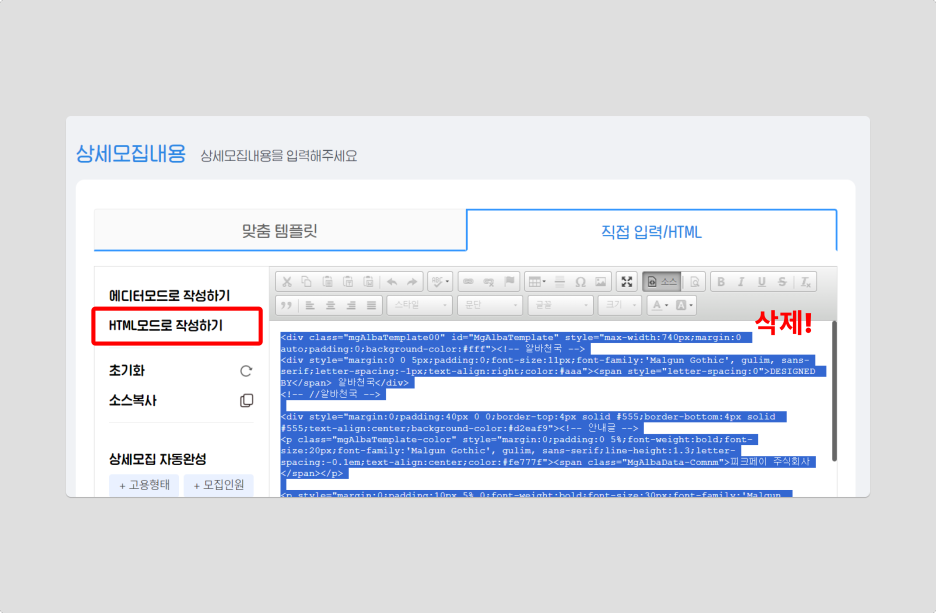Screen dimensions: 936x613
Task: Select HTML모드로 작성하기 option
Action: pos(165,325)
